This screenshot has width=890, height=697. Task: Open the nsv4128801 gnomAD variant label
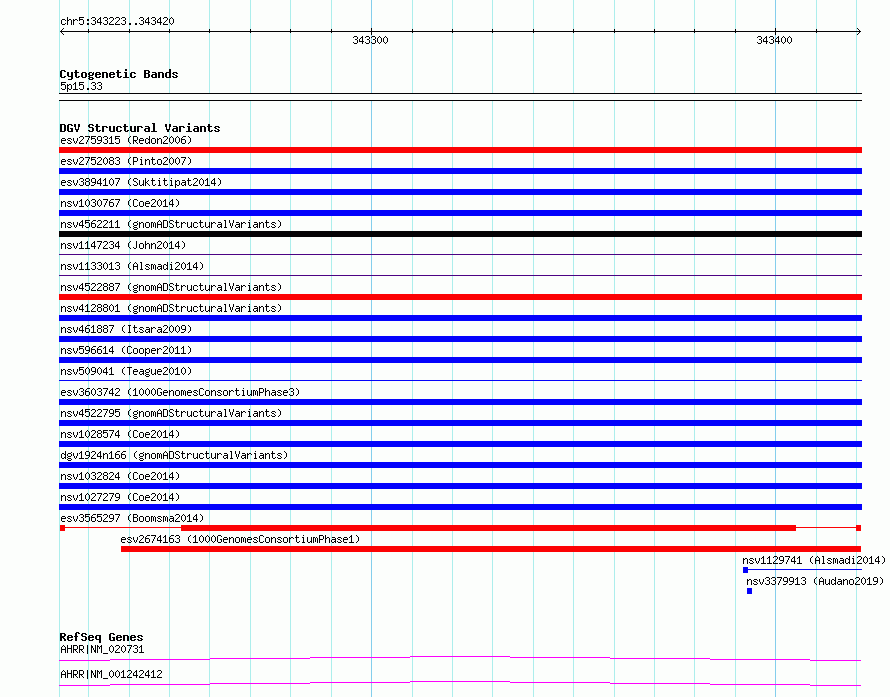[171, 308]
